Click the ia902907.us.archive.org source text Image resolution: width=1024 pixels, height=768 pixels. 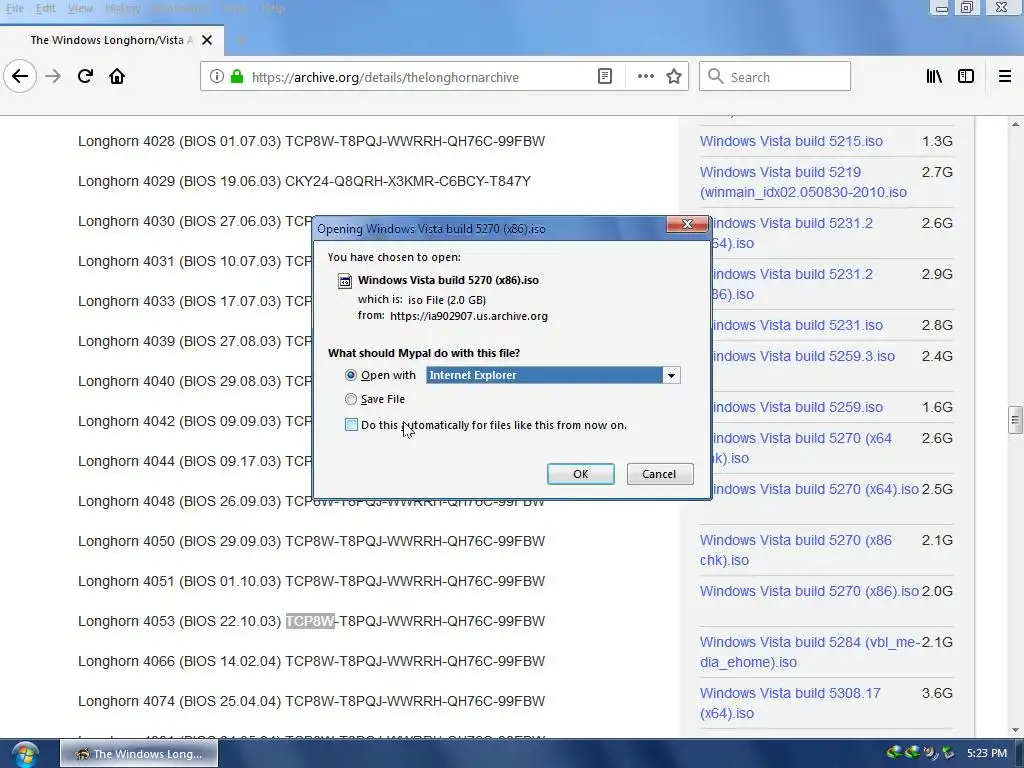[469, 316]
